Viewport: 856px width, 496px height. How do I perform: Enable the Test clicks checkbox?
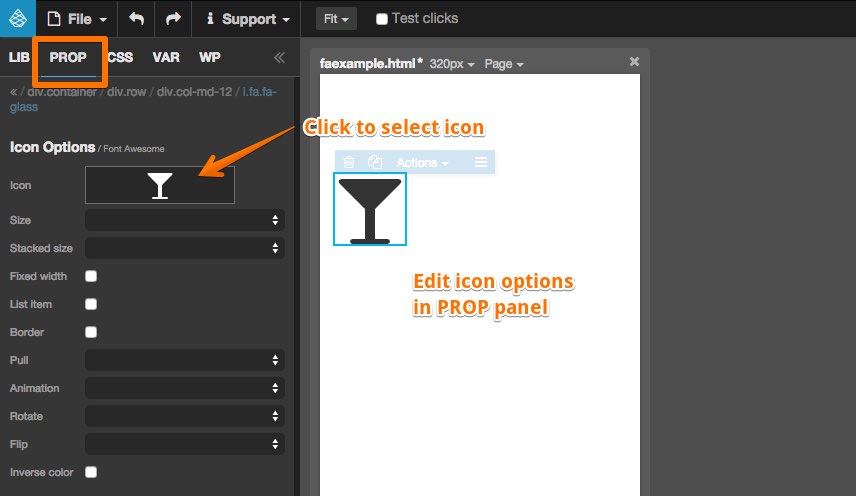tap(382, 19)
